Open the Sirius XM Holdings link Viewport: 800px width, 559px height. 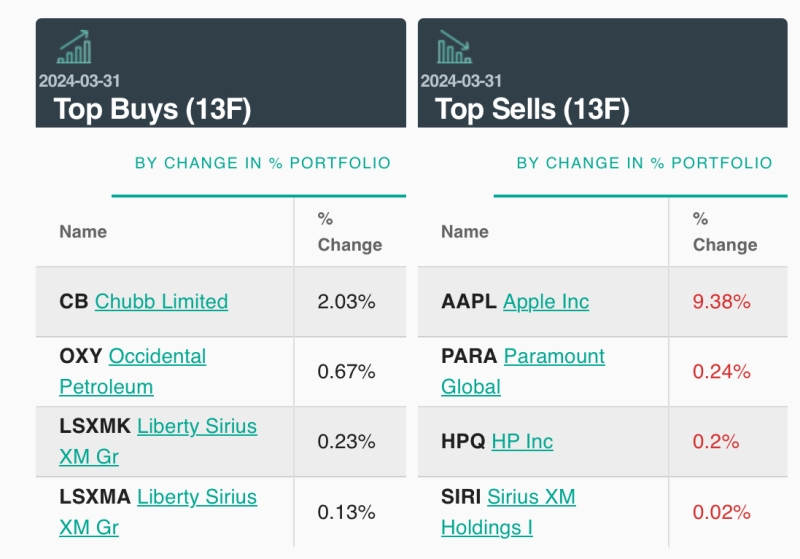(x=509, y=512)
